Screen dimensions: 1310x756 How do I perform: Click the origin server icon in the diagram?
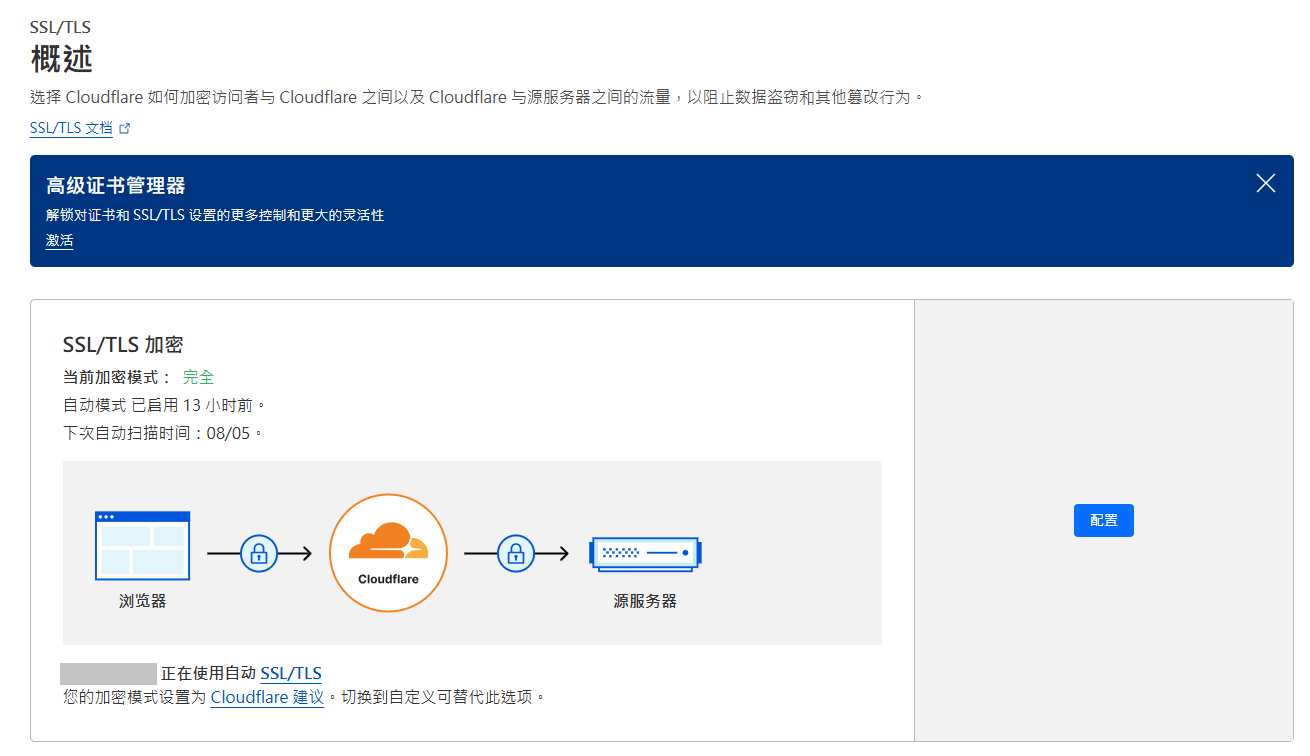[x=645, y=552]
